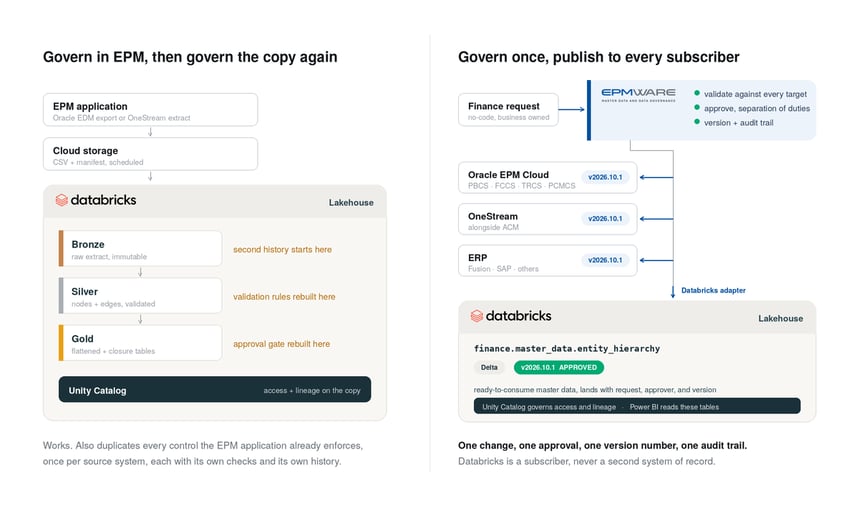Click the Delta badge

coord(489,368)
